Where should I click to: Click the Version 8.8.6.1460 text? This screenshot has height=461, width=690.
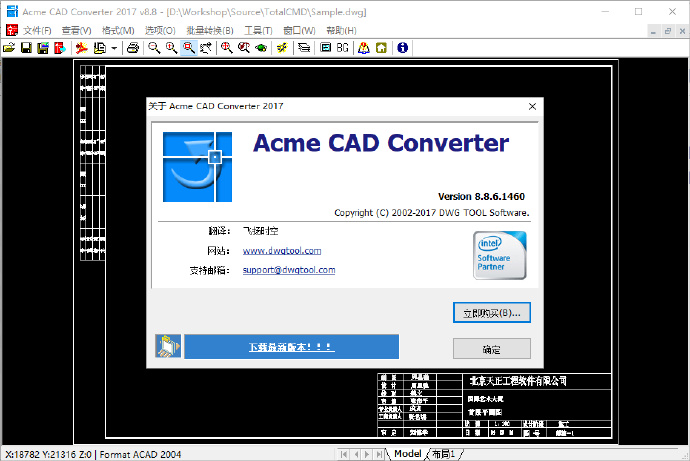click(x=481, y=196)
